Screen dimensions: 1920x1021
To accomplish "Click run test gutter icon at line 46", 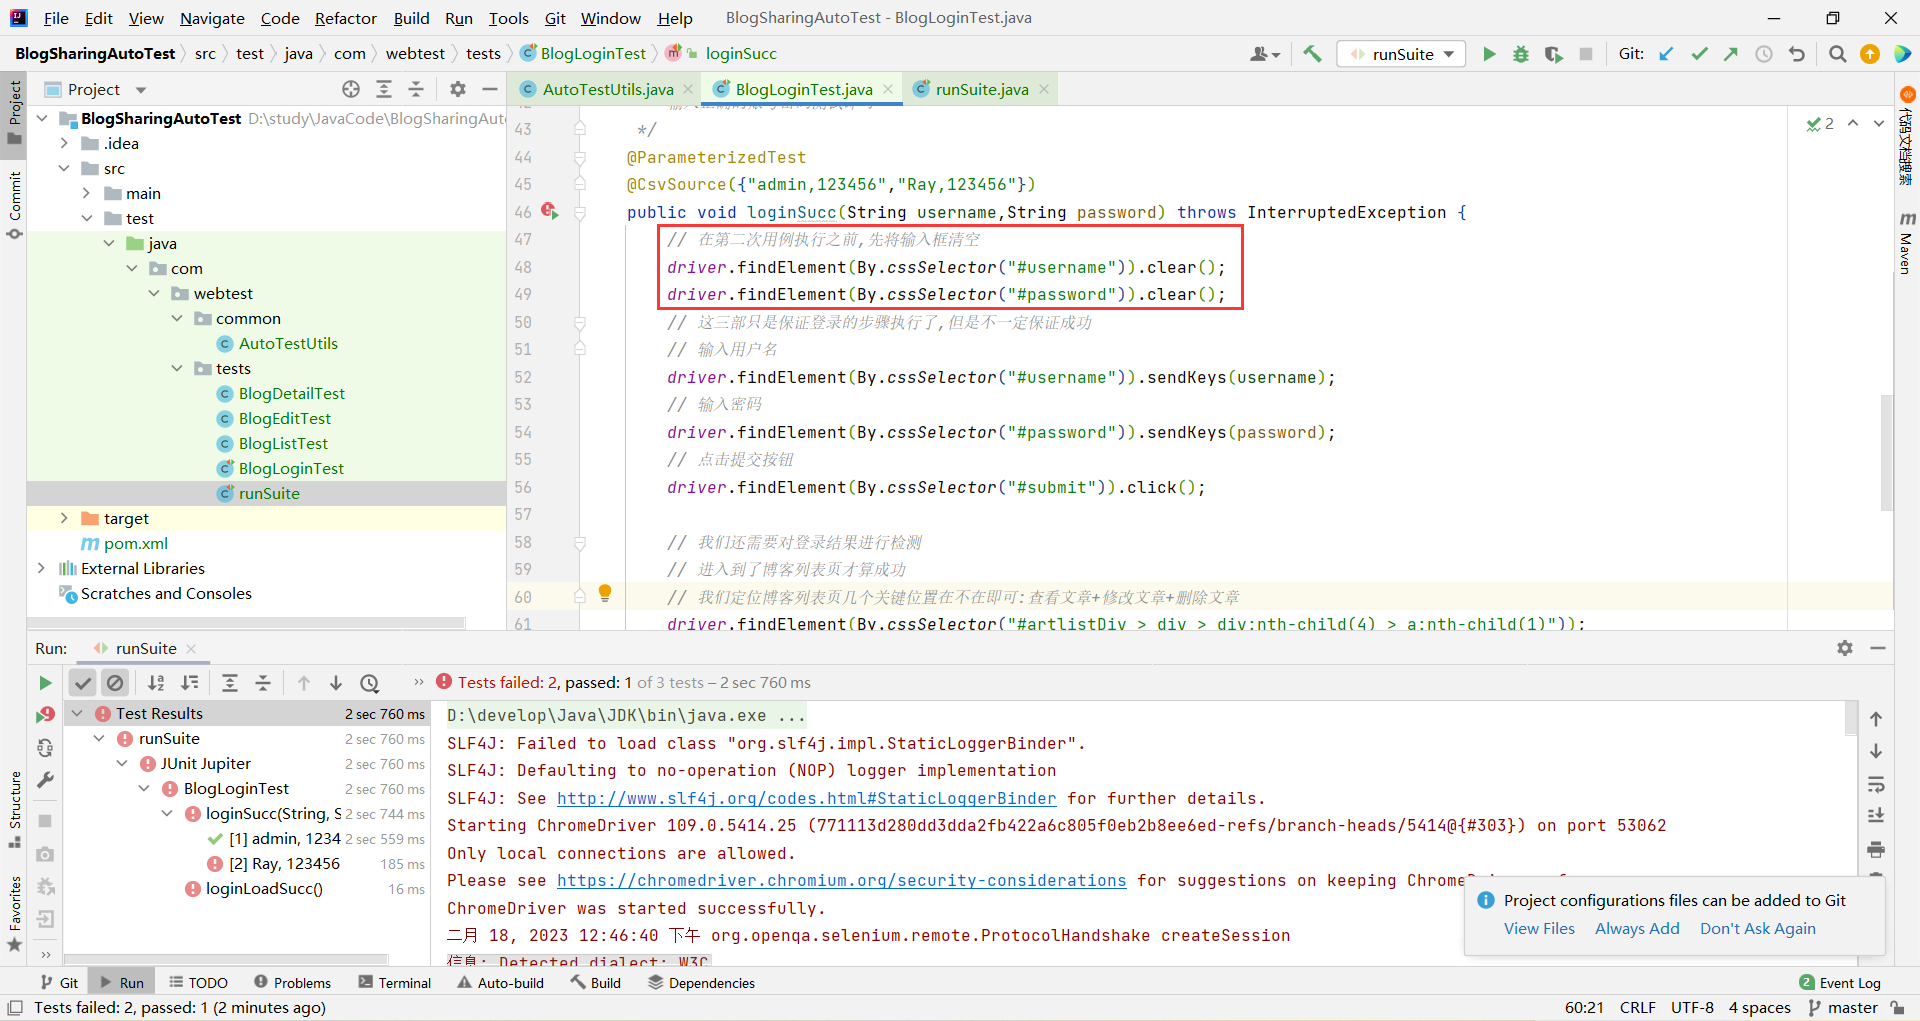I will coord(550,211).
